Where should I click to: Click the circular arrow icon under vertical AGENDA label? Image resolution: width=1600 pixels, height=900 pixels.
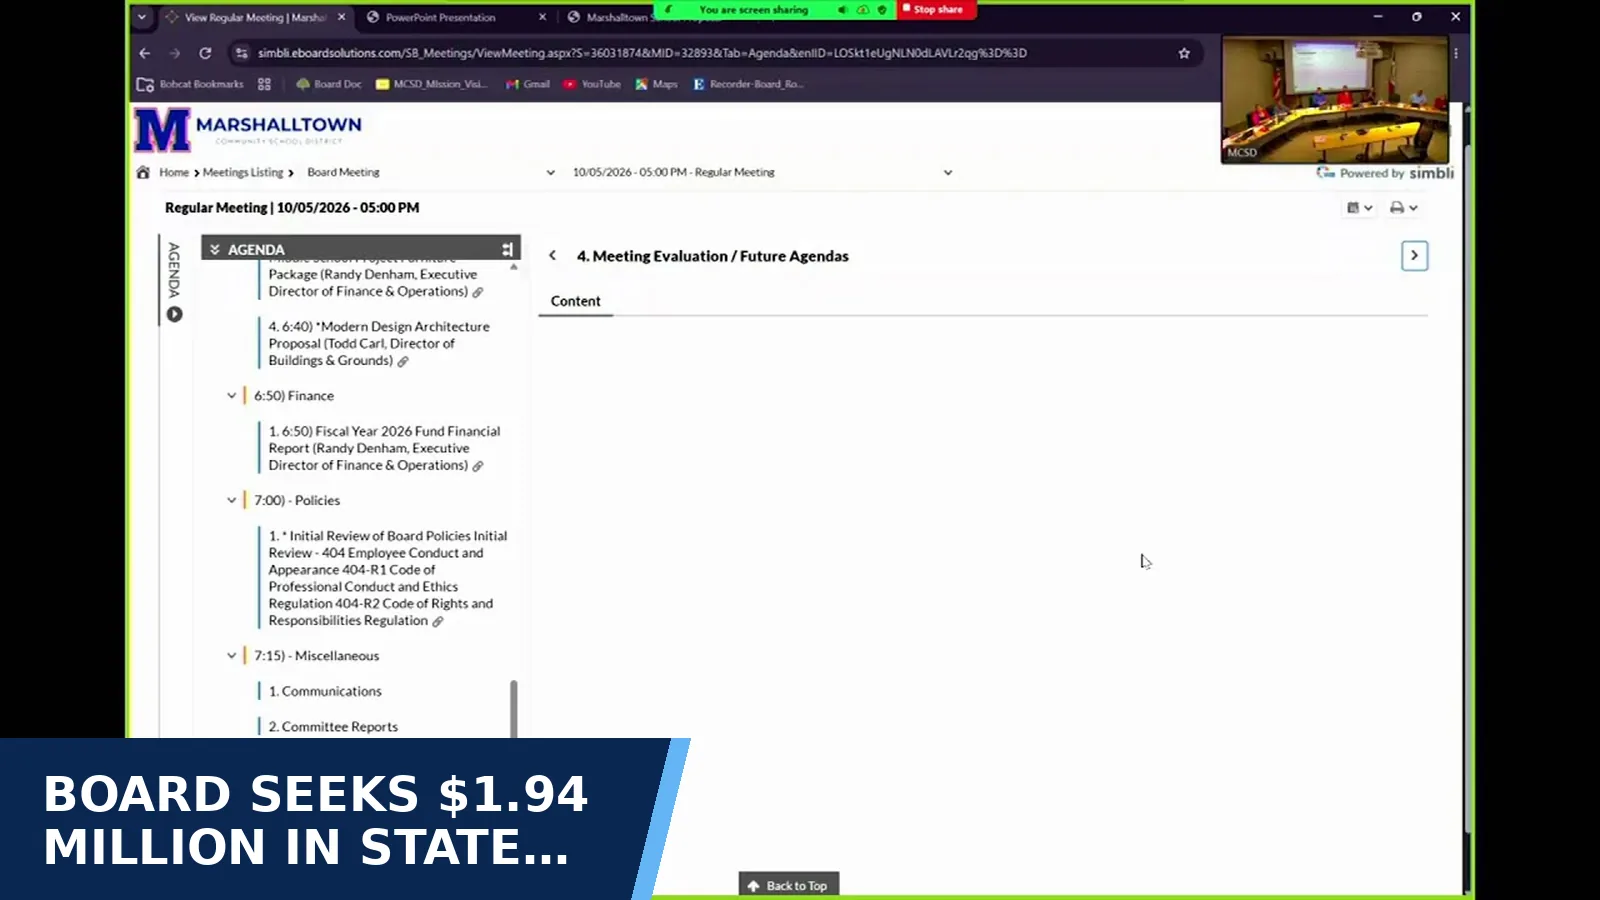pyautogui.click(x=174, y=314)
